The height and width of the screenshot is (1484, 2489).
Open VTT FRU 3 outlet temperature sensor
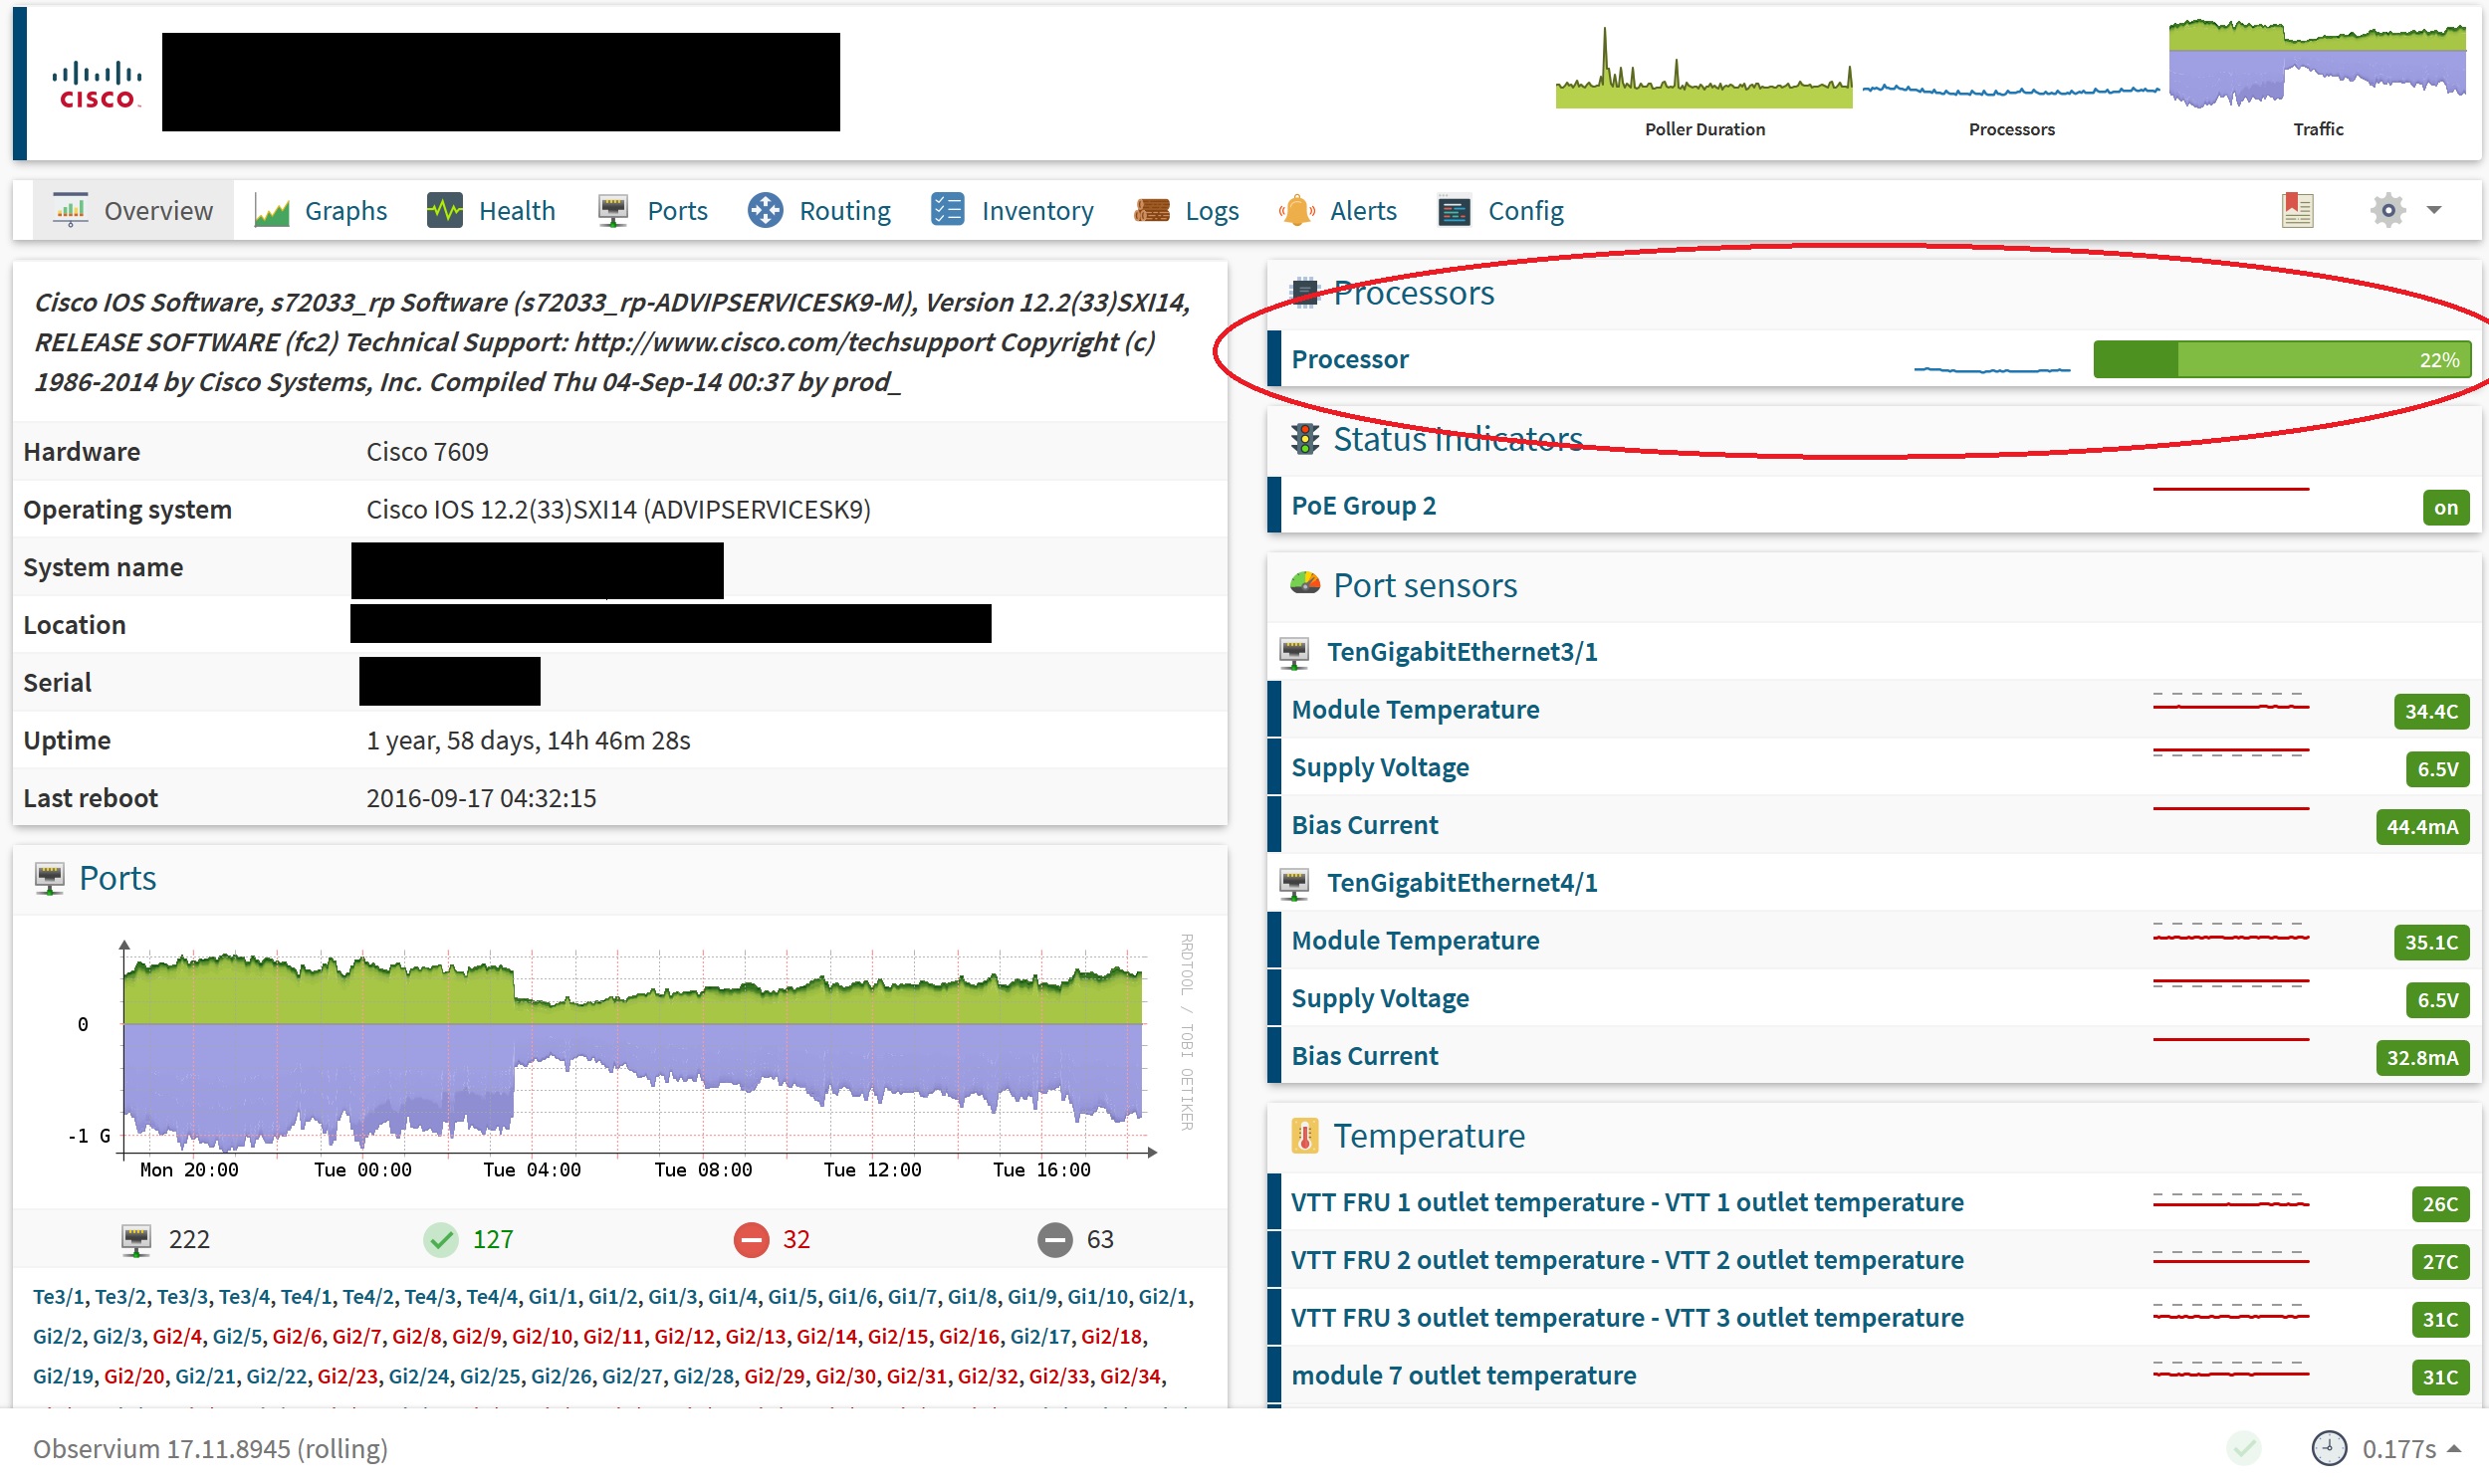(1626, 1318)
